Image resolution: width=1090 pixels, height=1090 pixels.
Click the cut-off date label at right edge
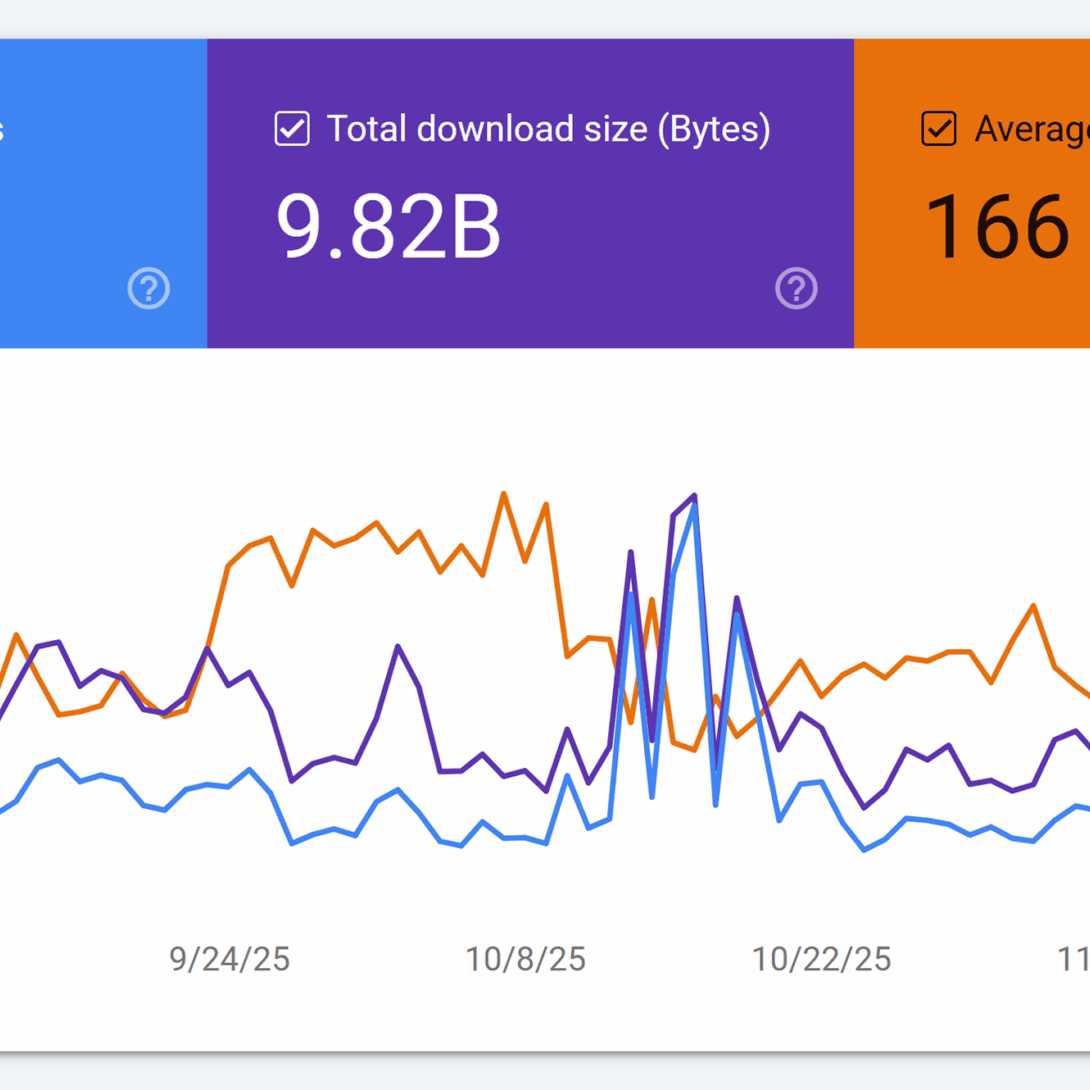(x=1073, y=959)
